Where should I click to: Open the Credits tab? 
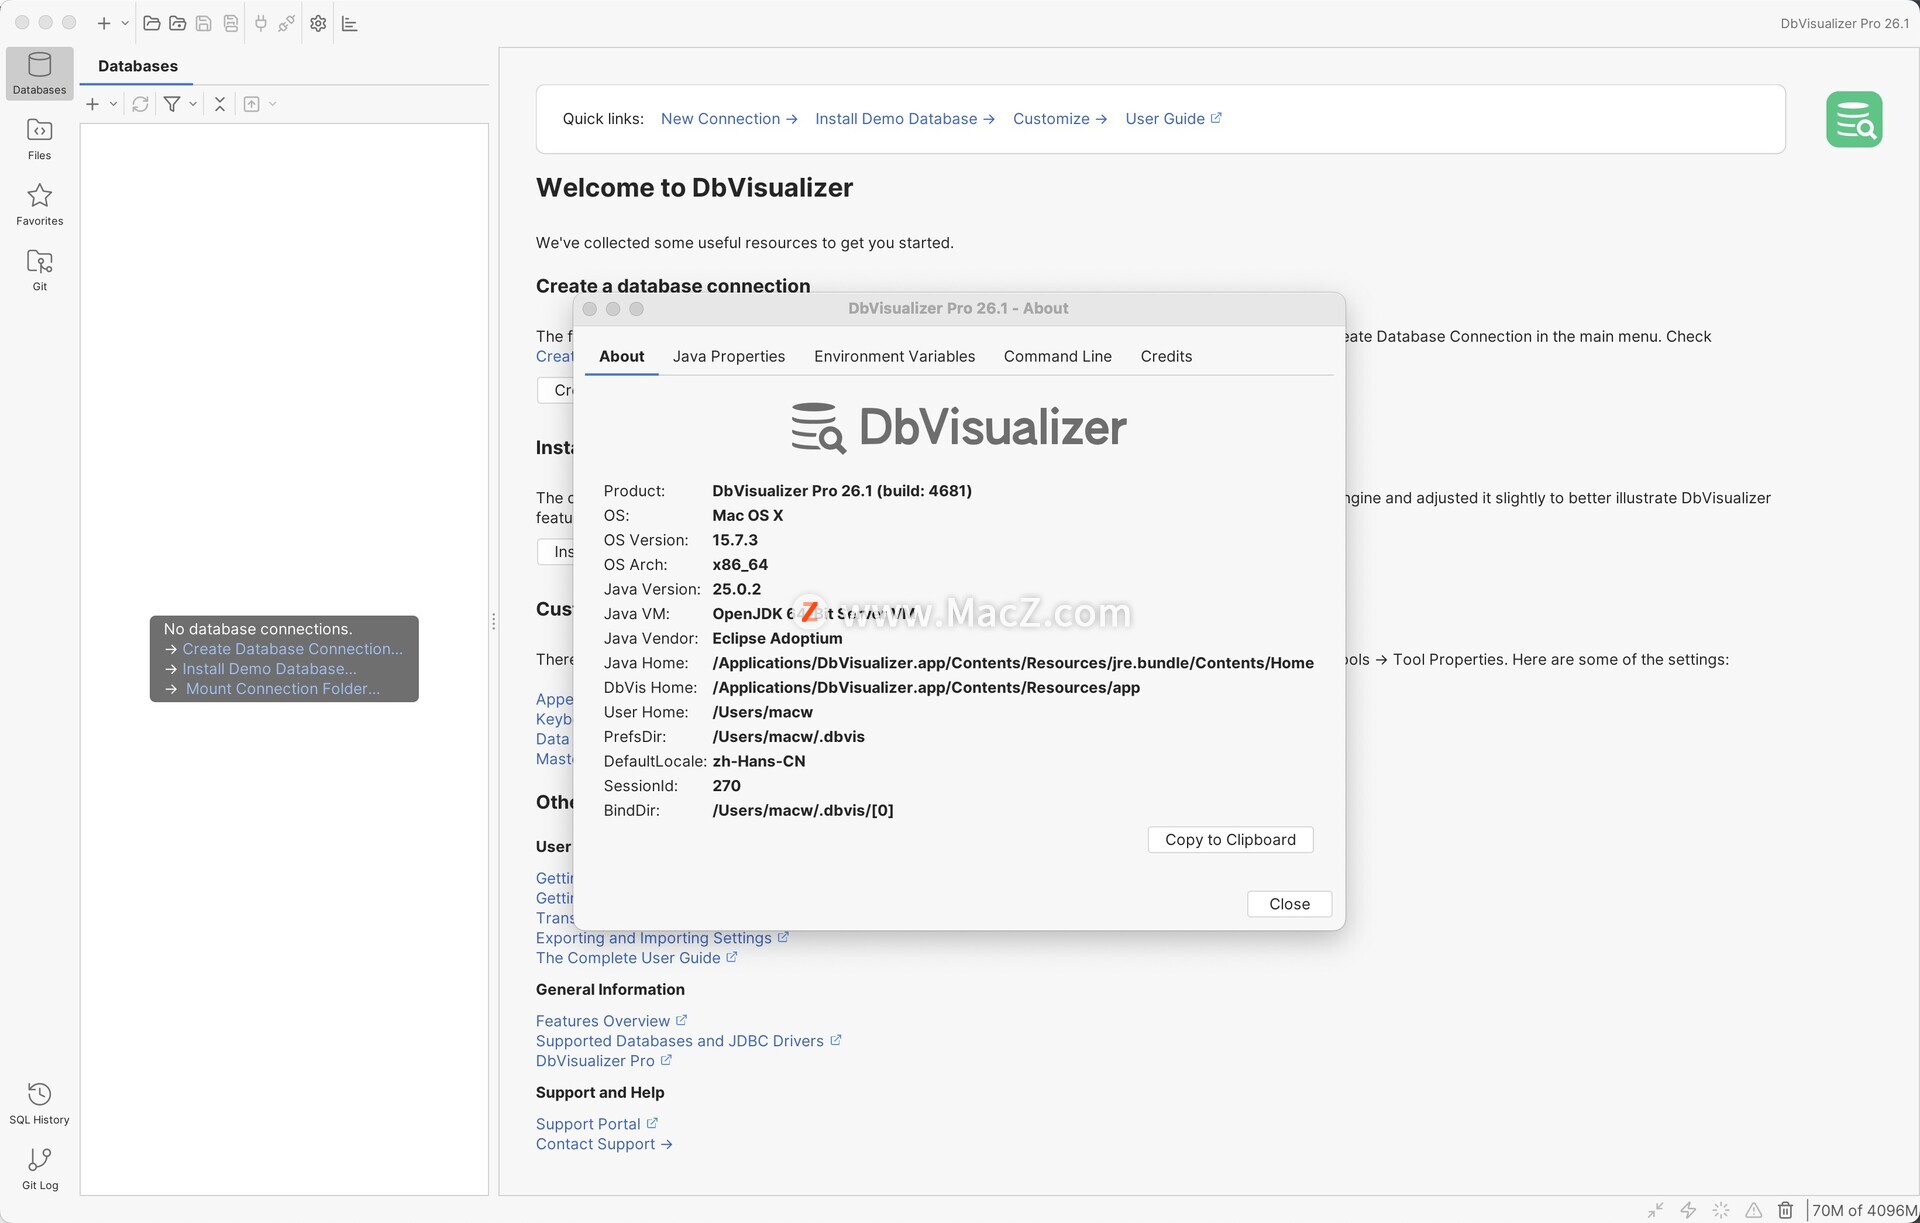(1166, 356)
